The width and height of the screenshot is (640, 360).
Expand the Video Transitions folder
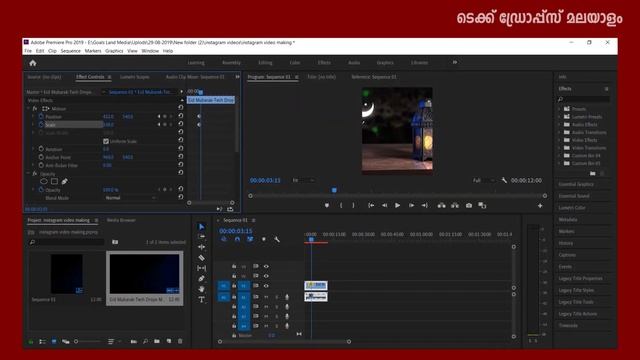tap(560, 148)
